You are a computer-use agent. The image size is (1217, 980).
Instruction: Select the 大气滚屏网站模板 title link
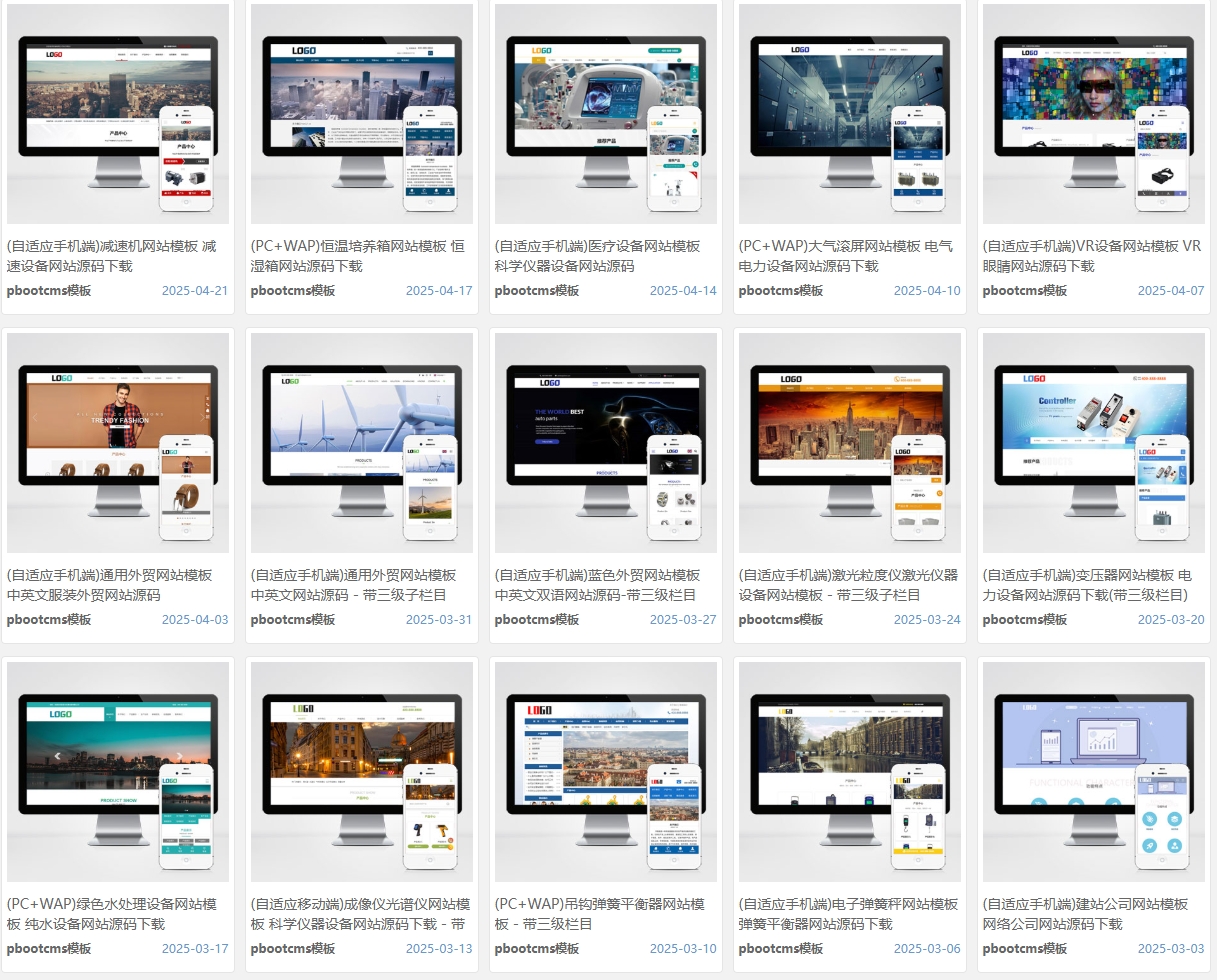coord(845,256)
